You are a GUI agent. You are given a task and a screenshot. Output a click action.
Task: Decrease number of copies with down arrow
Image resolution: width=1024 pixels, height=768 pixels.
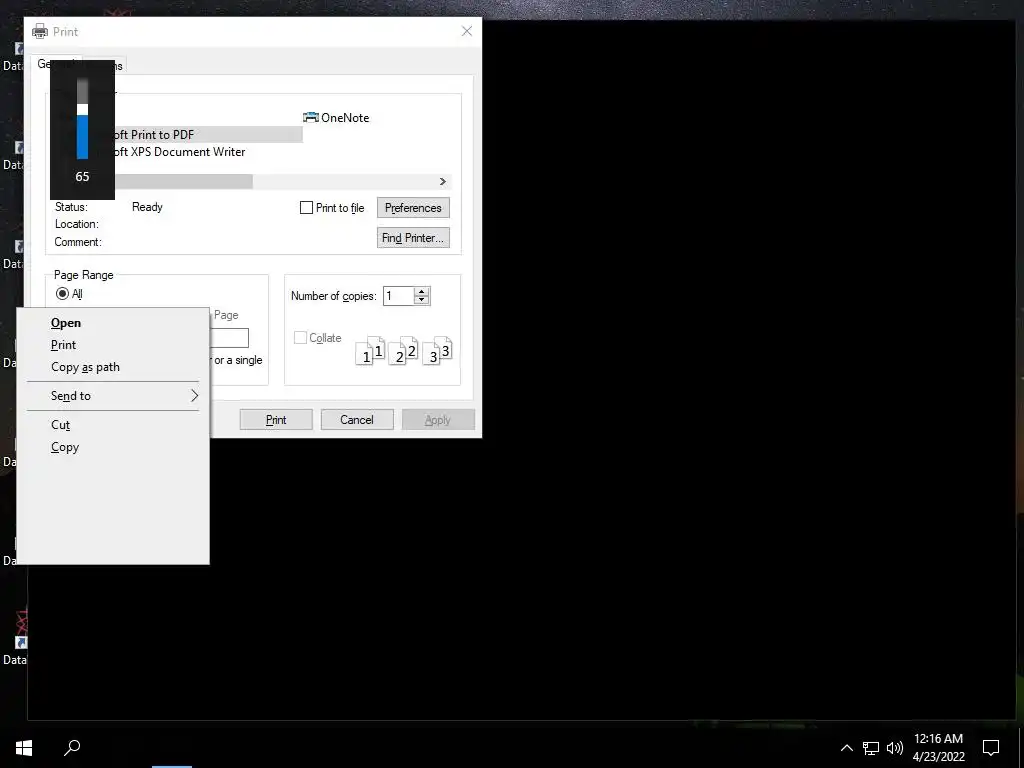pos(422,300)
